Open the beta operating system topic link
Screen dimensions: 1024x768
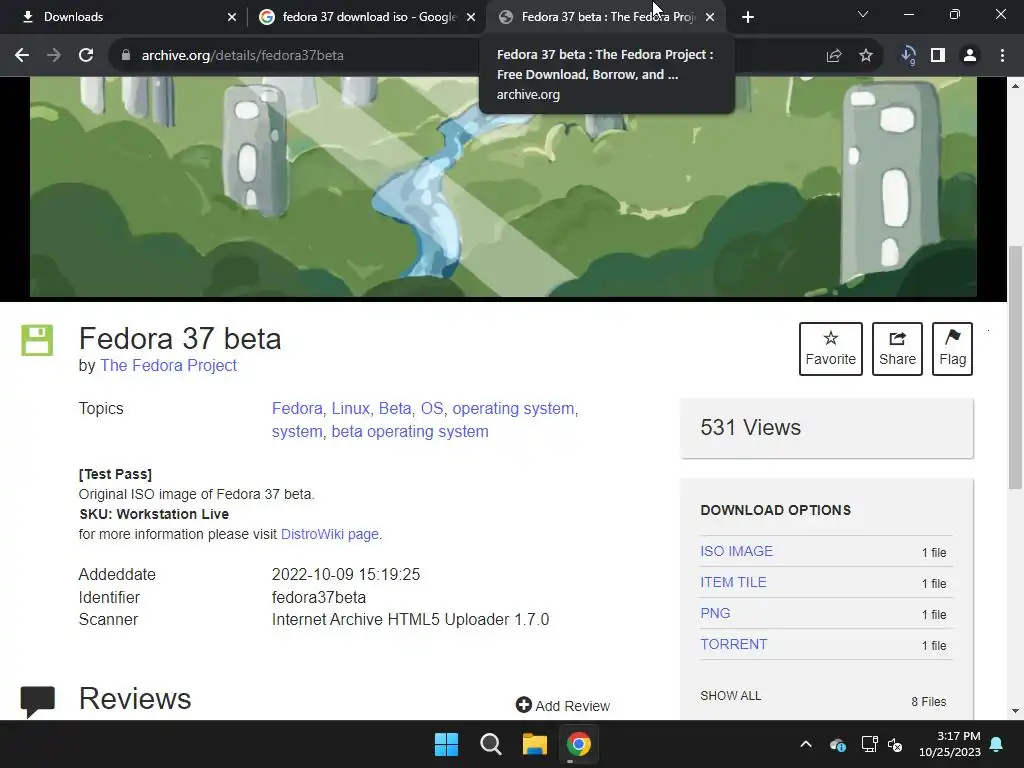[x=410, y=432]
